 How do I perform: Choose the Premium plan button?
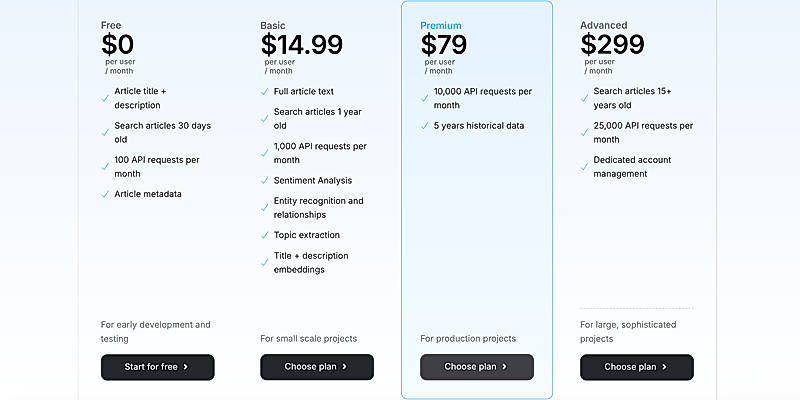(477, 367)
